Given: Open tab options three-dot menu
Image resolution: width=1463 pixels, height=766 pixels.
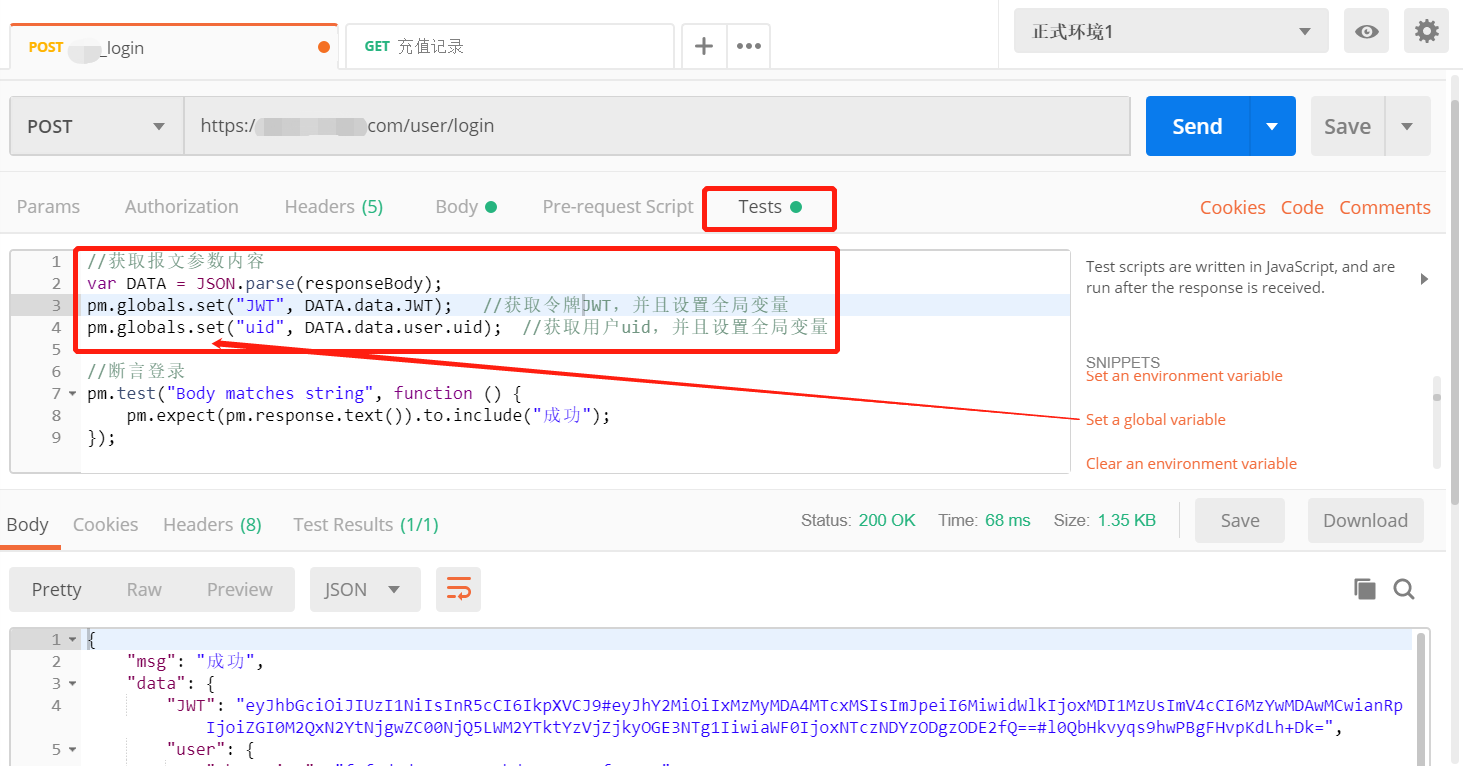Looking at the screenshot, I should [749, 46].
